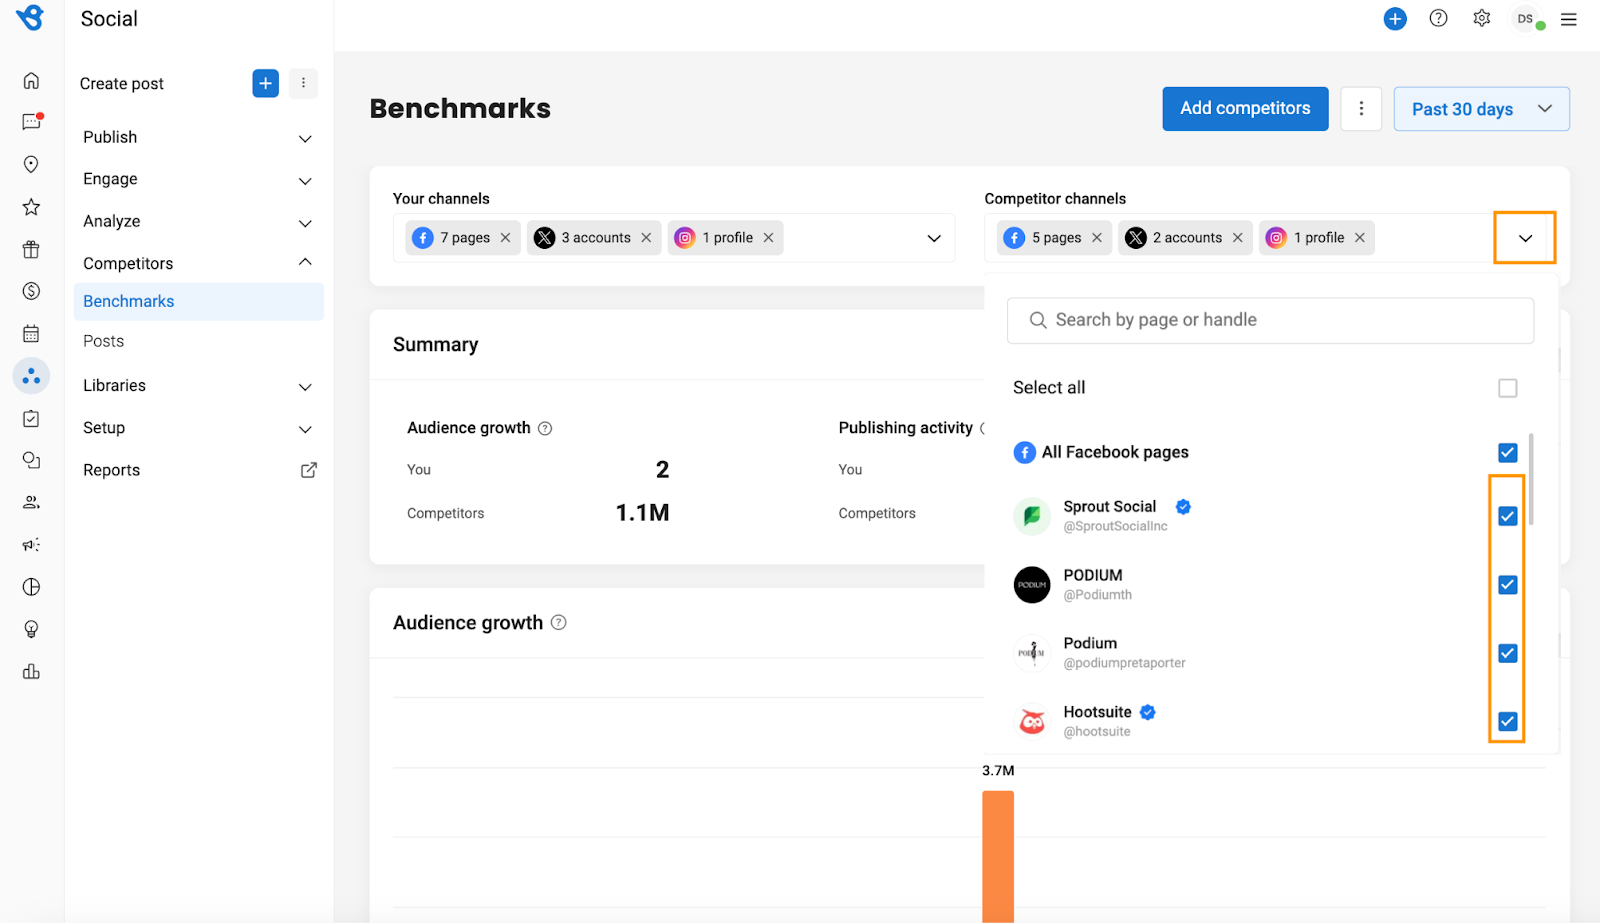Uncheck the All Facebook pages checkbox
Image resolution: width=1600 pixels, height=923 pixels.
click(x=1508, y=453)
